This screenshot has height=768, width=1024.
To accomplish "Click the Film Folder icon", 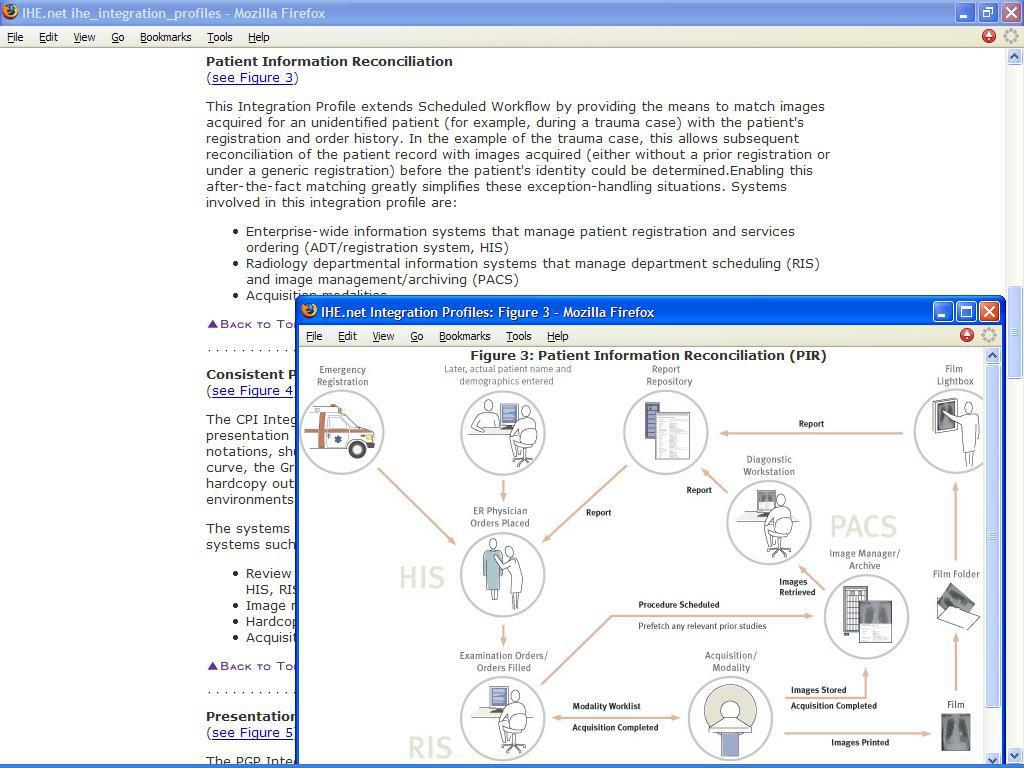I will click(957, 607).
